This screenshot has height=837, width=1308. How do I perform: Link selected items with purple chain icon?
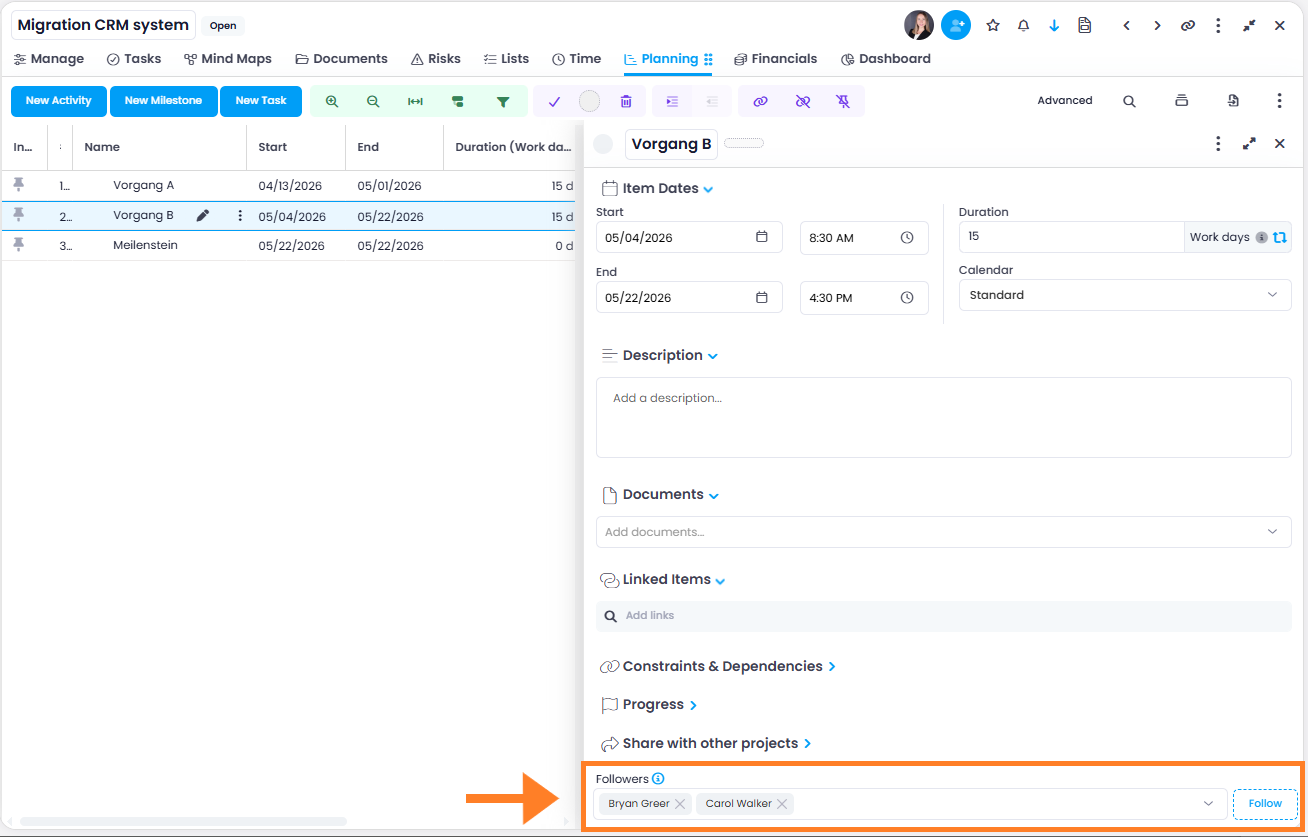(760, 101)
